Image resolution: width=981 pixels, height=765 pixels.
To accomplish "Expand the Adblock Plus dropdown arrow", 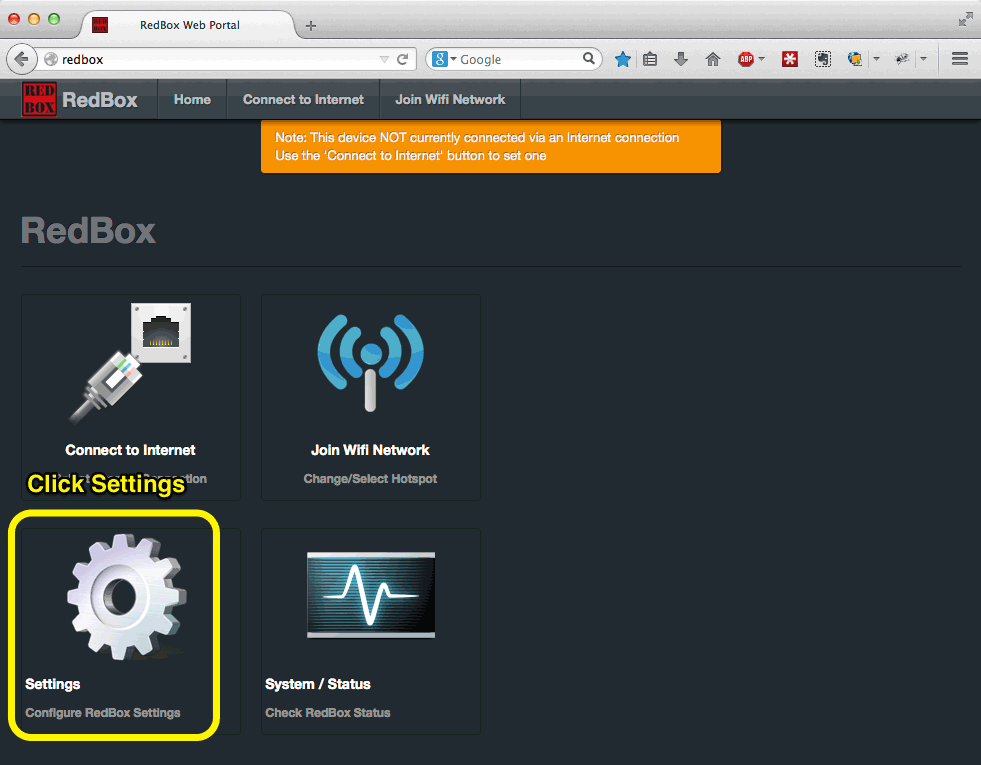I will coord(761,59).
